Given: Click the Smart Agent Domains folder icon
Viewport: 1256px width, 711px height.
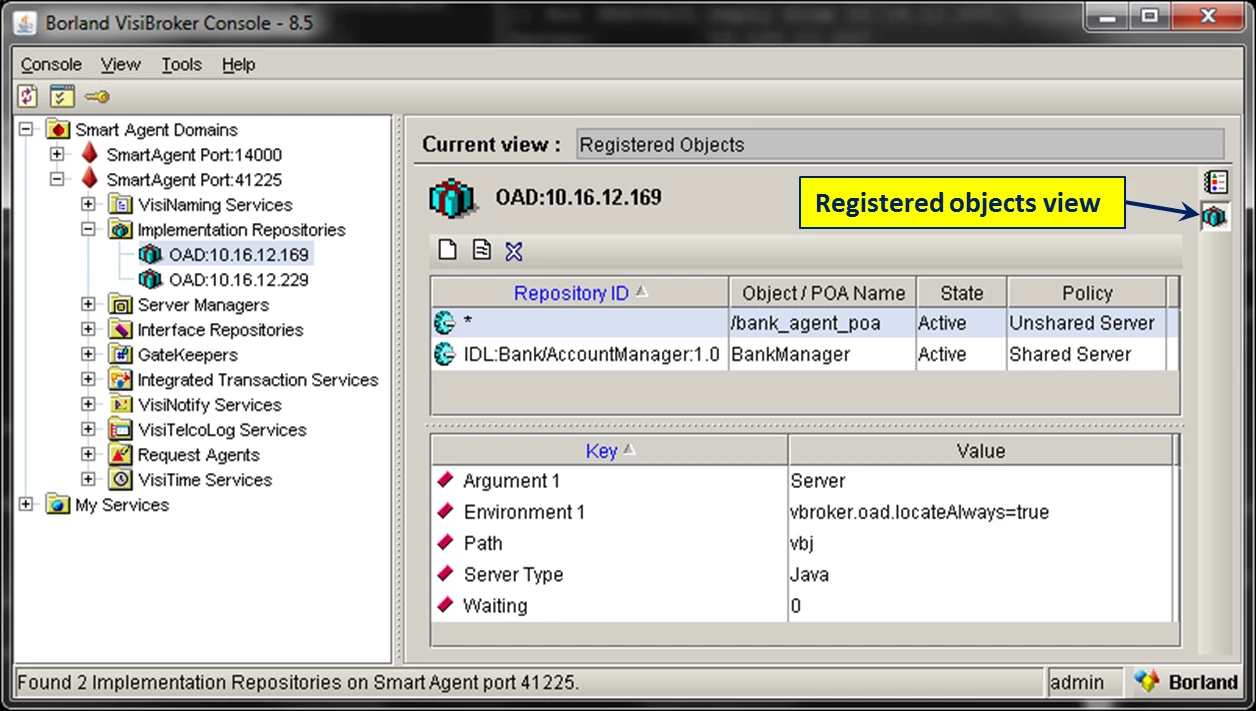Looking at the screenshot, I should click(59, 129).
